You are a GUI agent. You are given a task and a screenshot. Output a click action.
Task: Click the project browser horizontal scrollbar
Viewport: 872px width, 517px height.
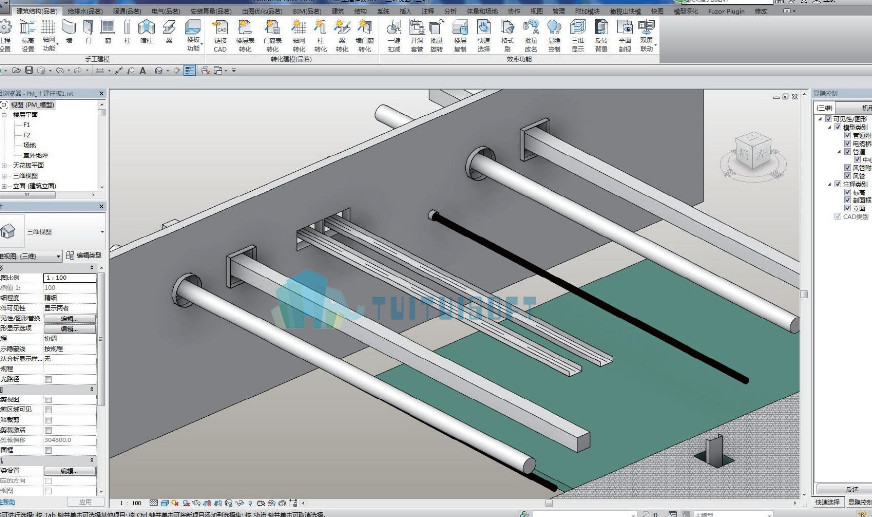(28, 195)
